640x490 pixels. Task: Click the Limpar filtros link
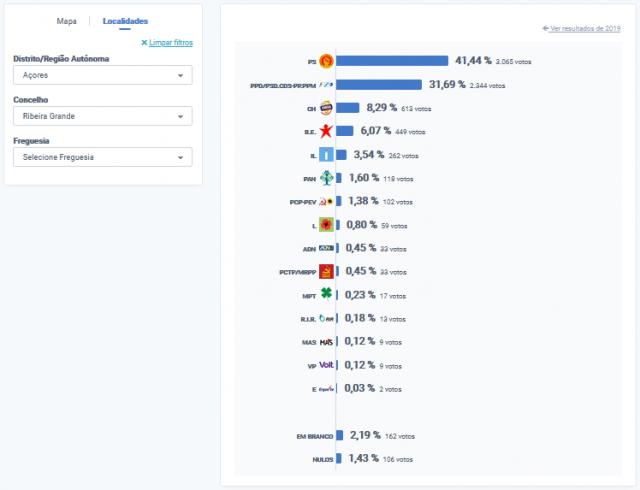[x=167, y=43]
